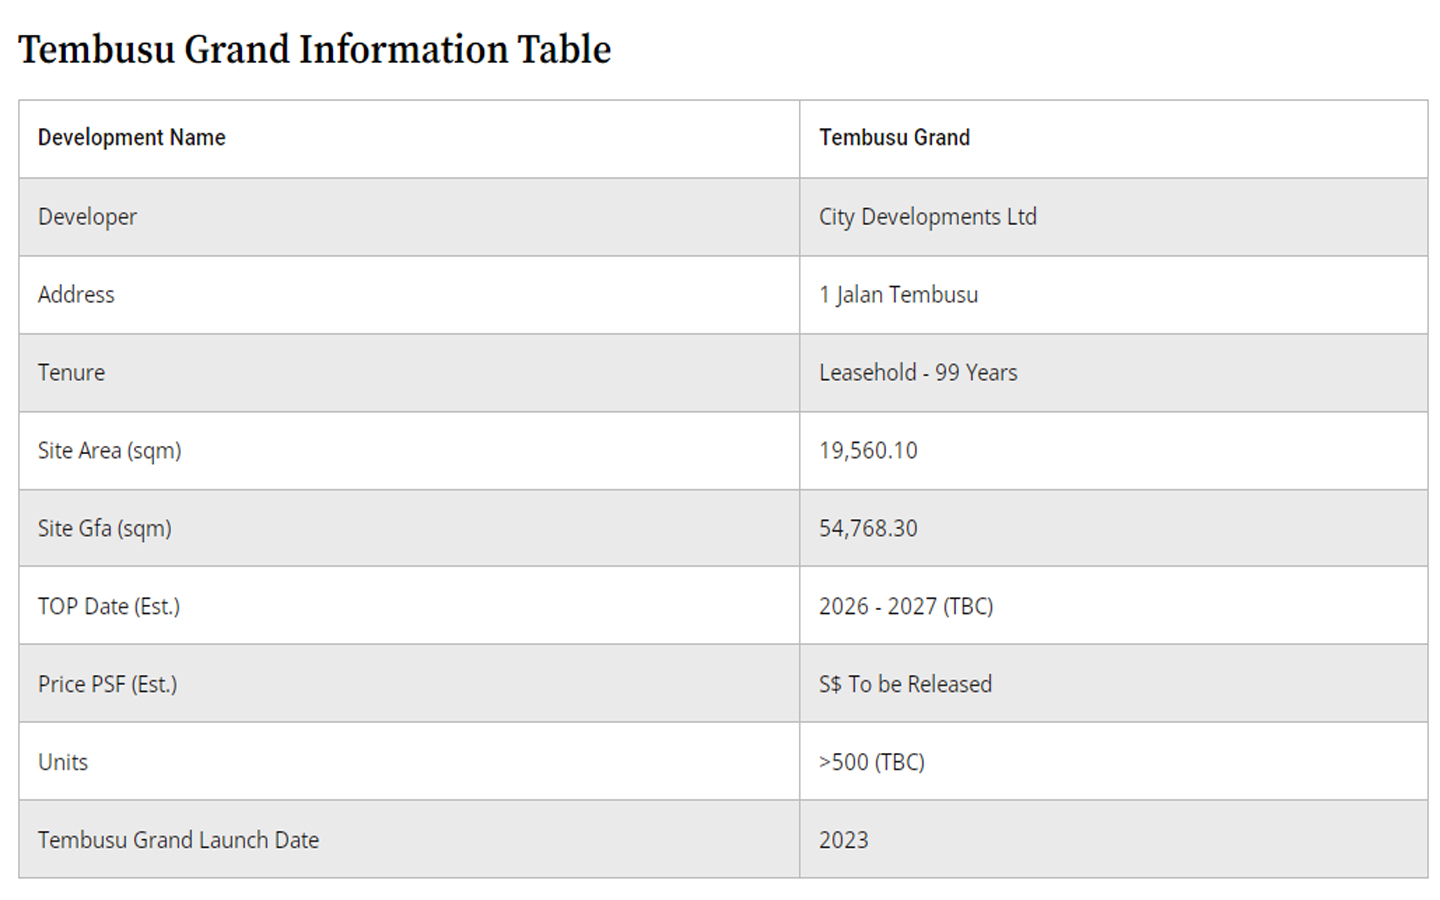Screen dimensions: 1440x900
Task: Select the 1 Jalan Tembusu value
Action: 898,295
